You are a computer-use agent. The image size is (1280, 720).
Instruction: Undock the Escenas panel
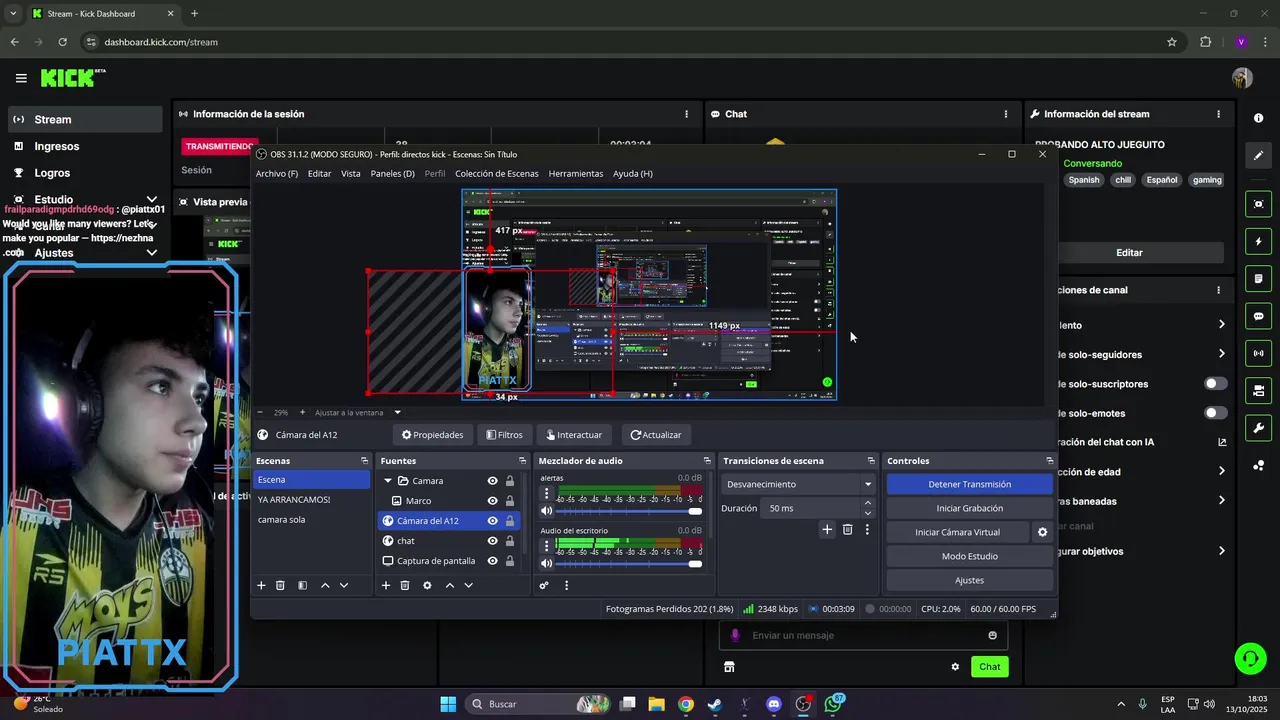[x=364, y=461]
